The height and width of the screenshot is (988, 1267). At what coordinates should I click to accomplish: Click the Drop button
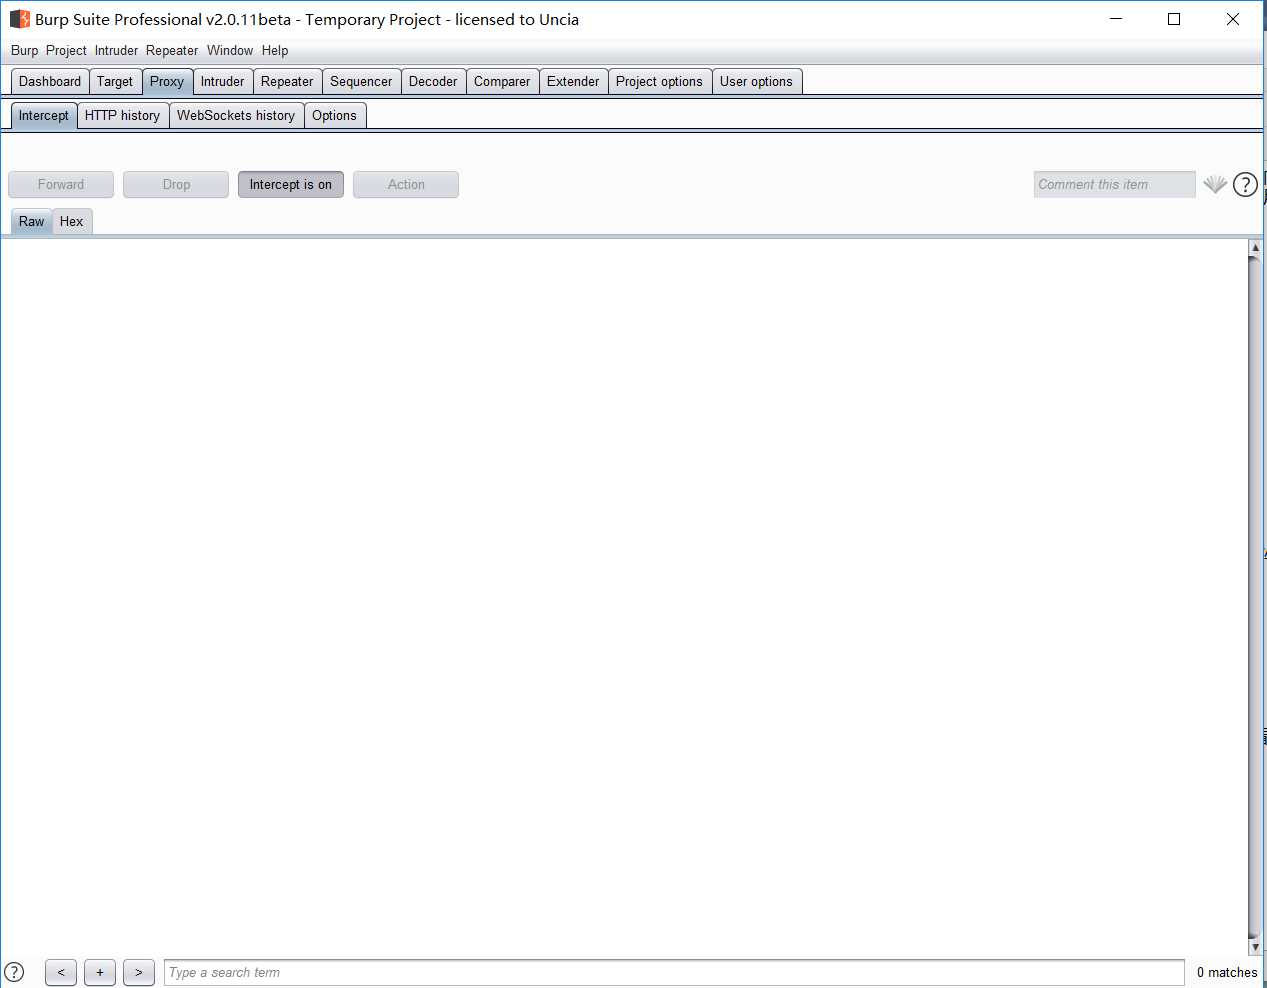pyautogui.click(x=176, y=184)
